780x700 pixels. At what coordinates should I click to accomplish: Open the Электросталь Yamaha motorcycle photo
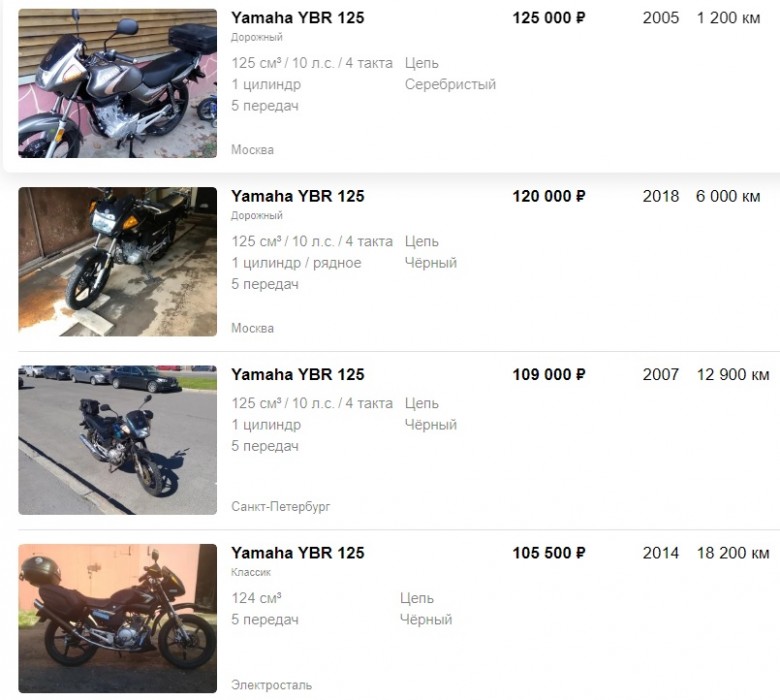coord(117,618)
